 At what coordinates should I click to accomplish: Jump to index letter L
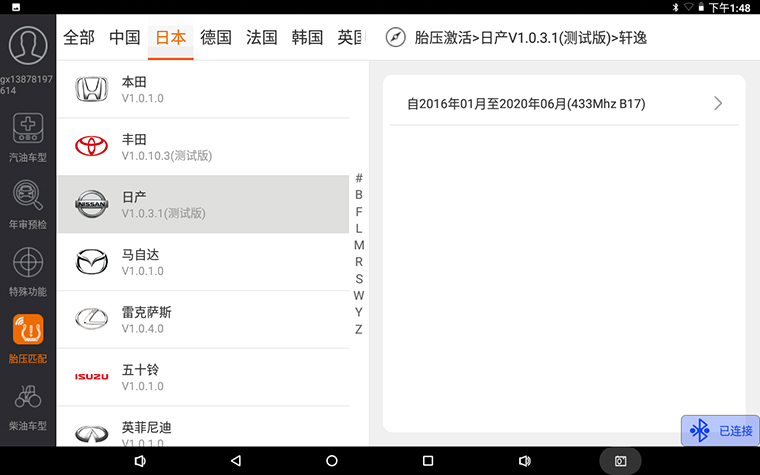(x=359, y=228)
